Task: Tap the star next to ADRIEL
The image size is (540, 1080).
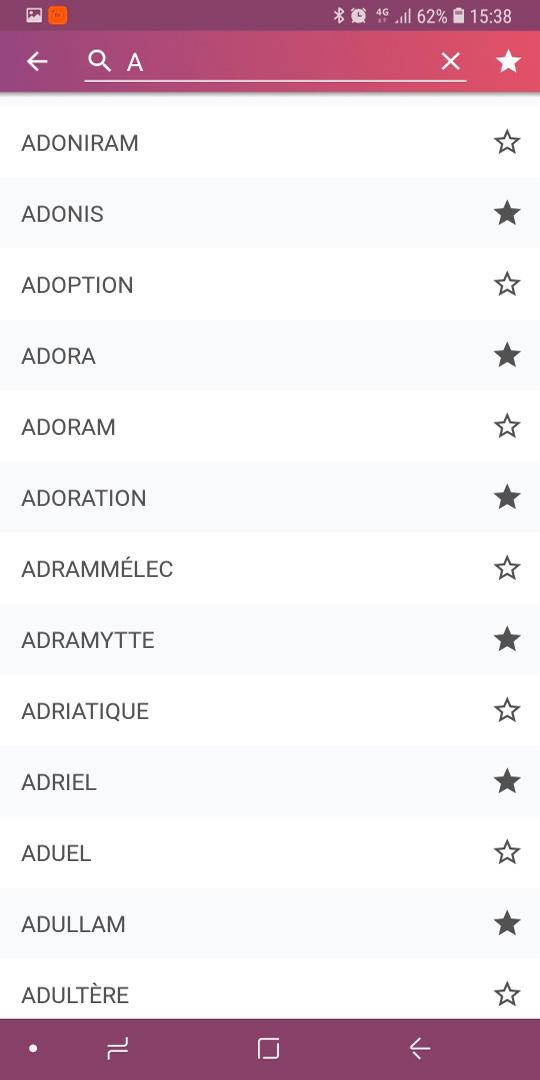Action: pos(507,782)
